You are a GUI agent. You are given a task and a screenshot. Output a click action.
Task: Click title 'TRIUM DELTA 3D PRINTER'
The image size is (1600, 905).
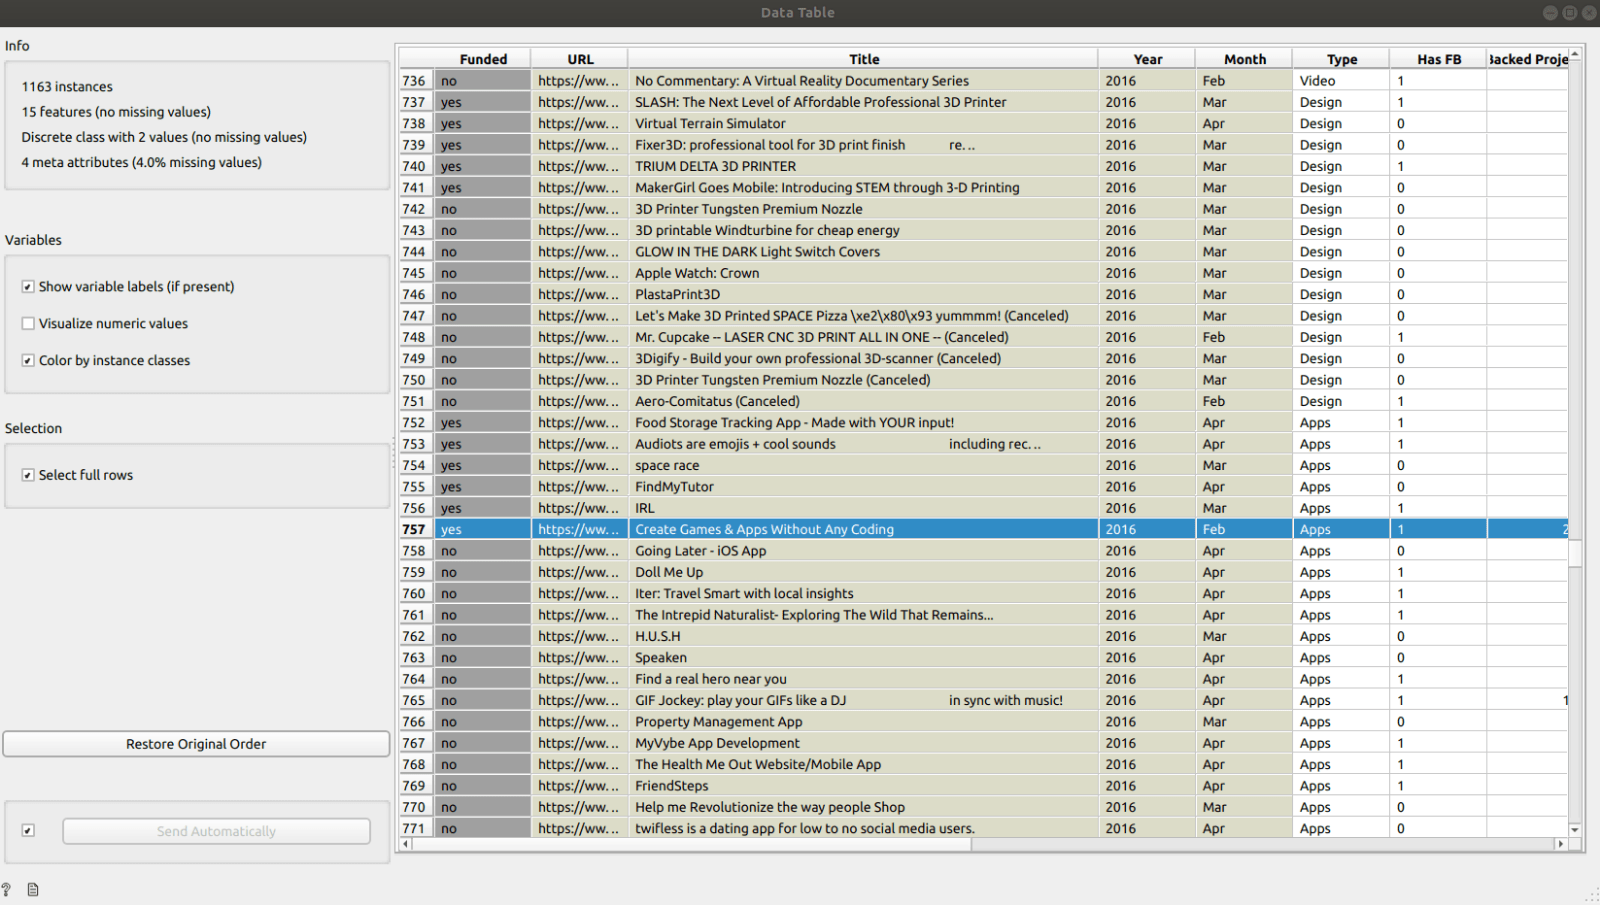(715, 166)
